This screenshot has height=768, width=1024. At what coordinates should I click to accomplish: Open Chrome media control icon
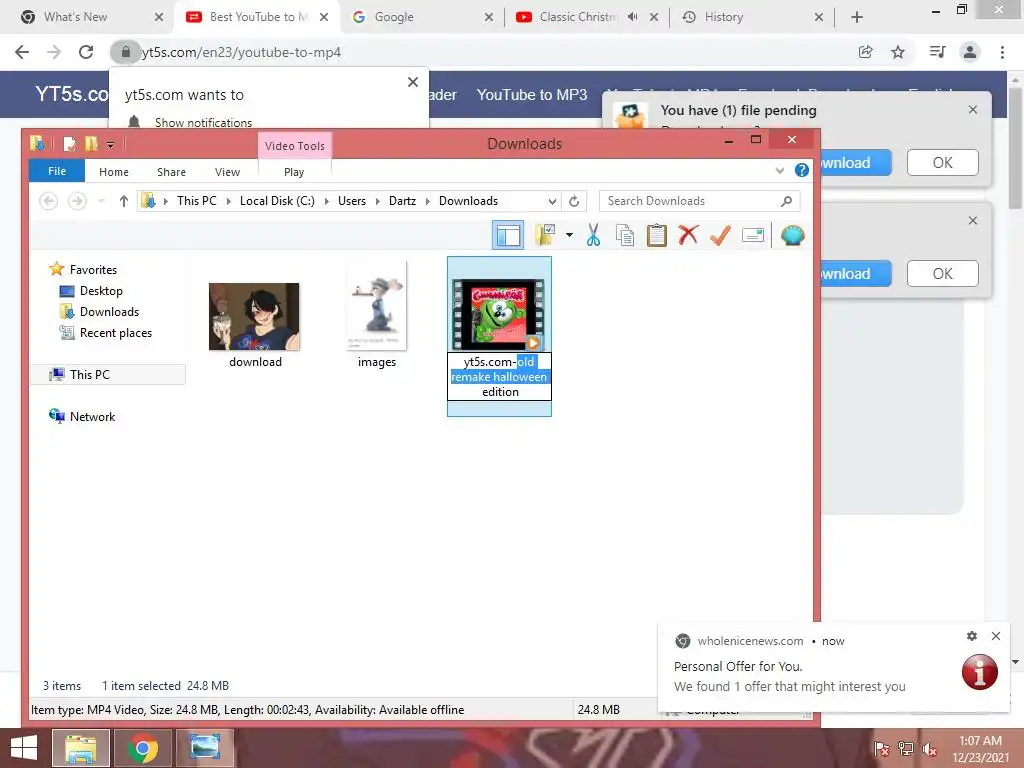coord(937,52)
